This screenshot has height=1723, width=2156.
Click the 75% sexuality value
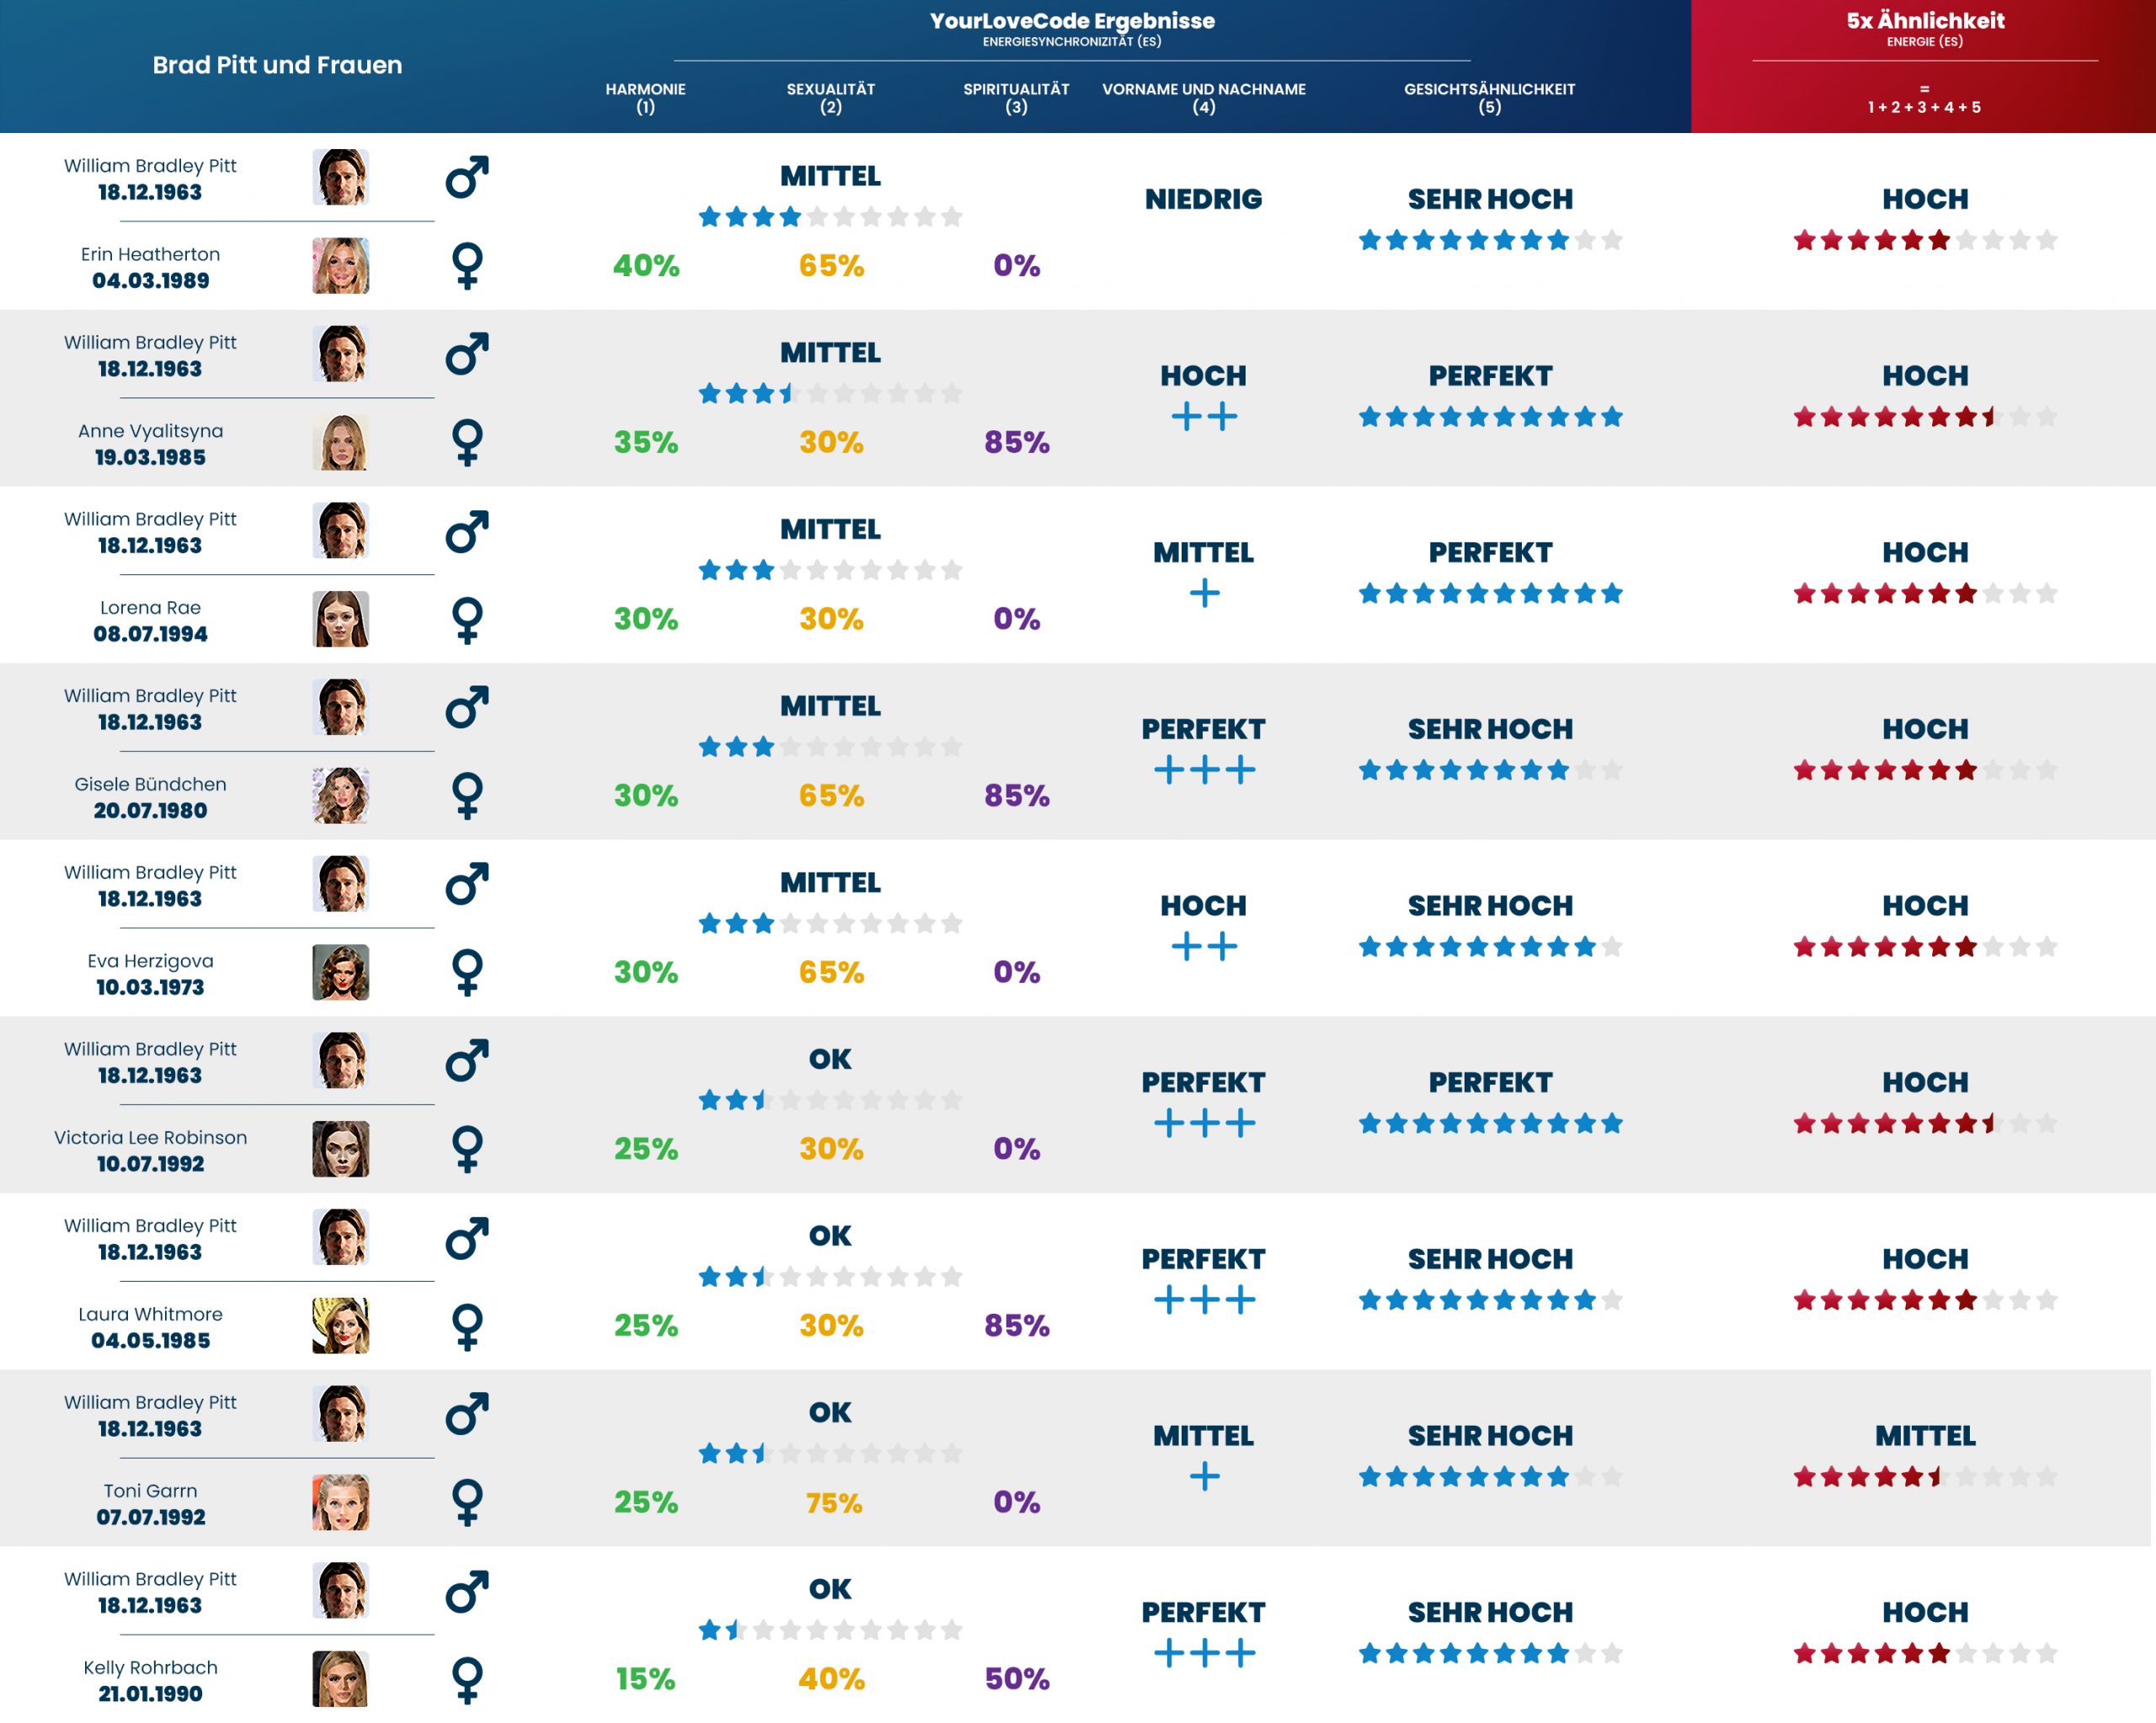pyautogui.click(x=833, y=1502)
